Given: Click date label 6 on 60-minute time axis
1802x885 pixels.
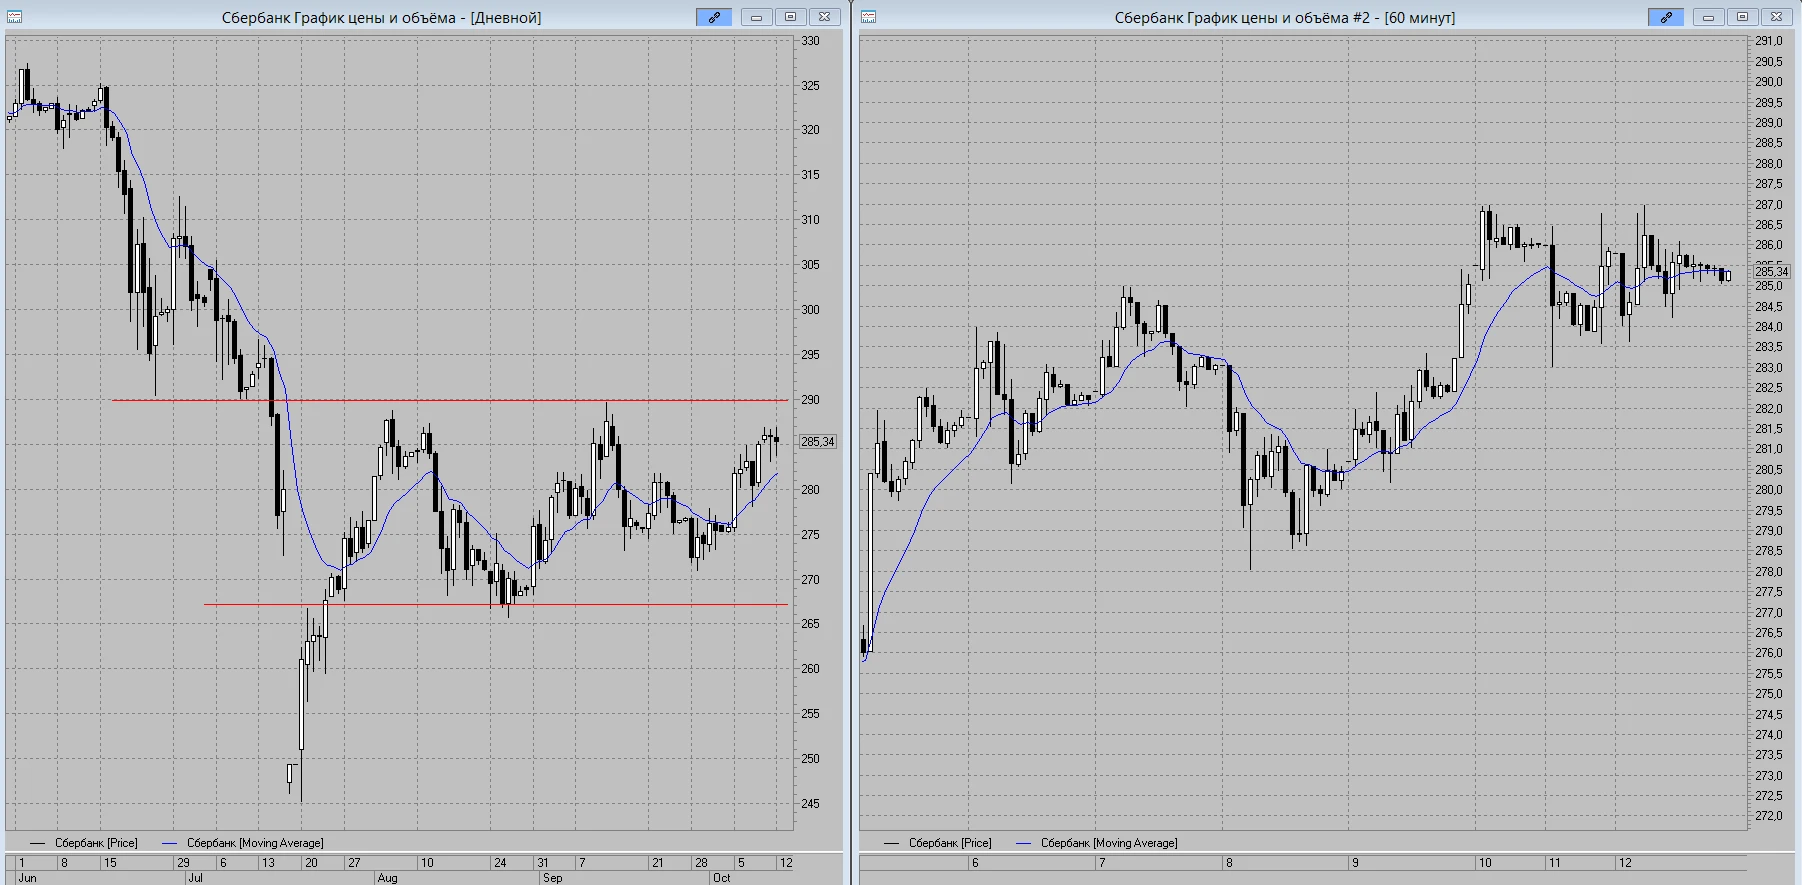Looking at the screenshot, I should pos(975,862).
